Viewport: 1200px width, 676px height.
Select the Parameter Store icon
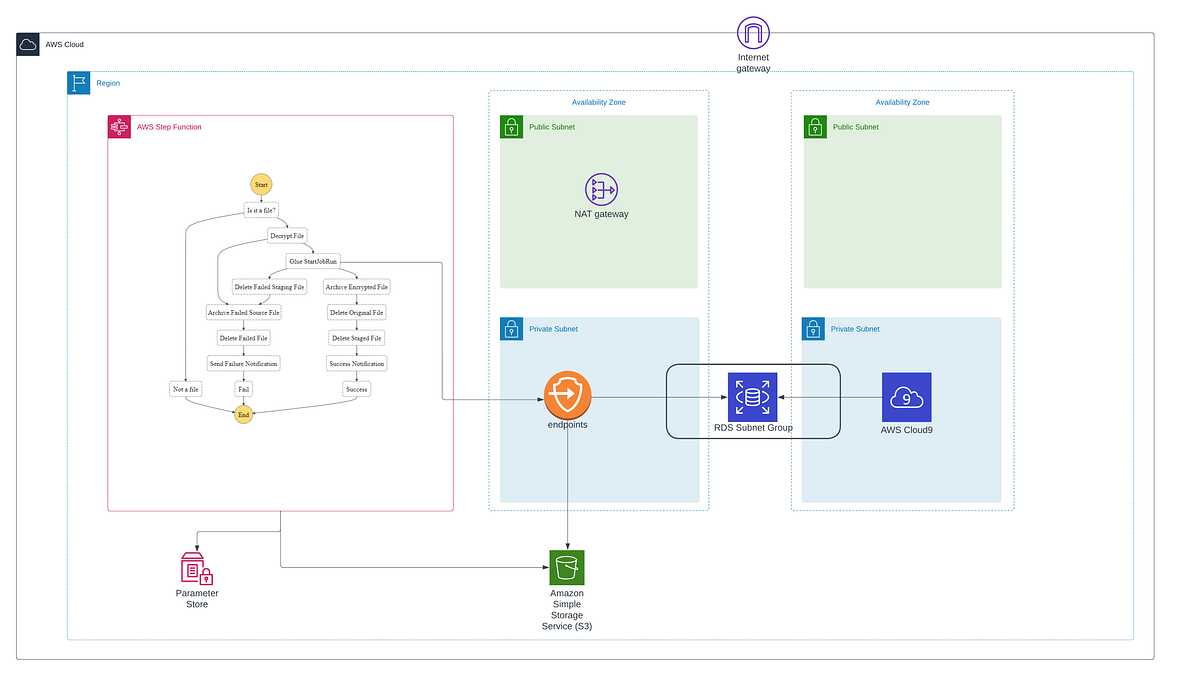(x=196, y=570)
